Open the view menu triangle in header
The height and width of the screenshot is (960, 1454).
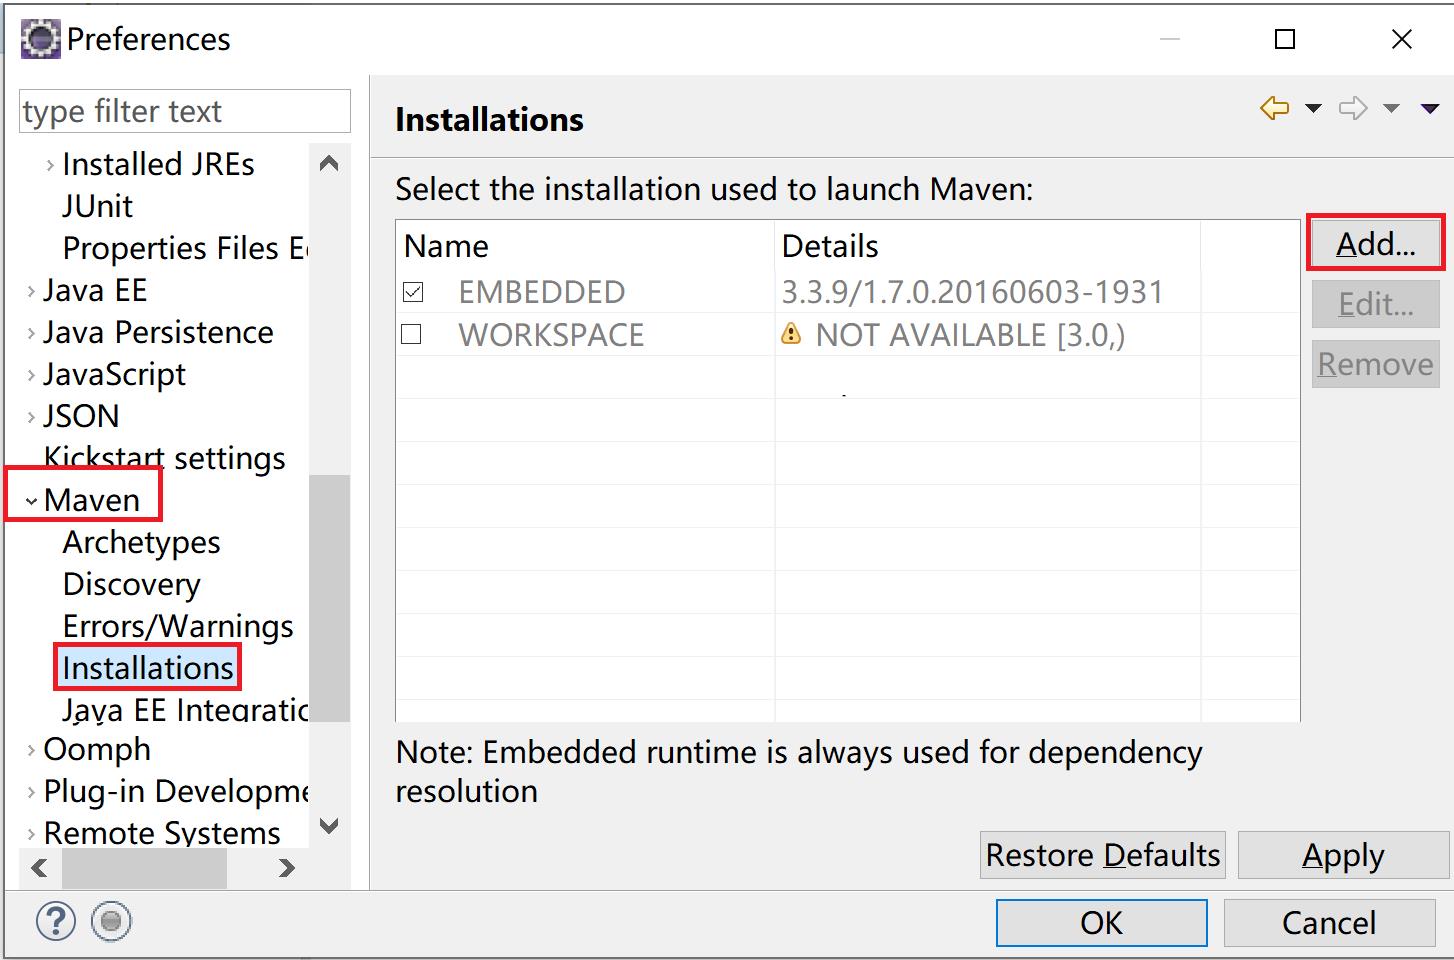pos(1430,108)
